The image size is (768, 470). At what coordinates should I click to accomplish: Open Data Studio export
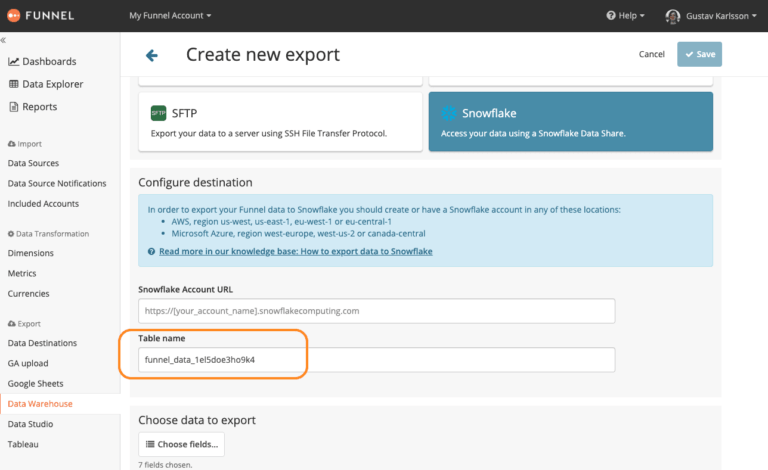(x=30, y=424)
